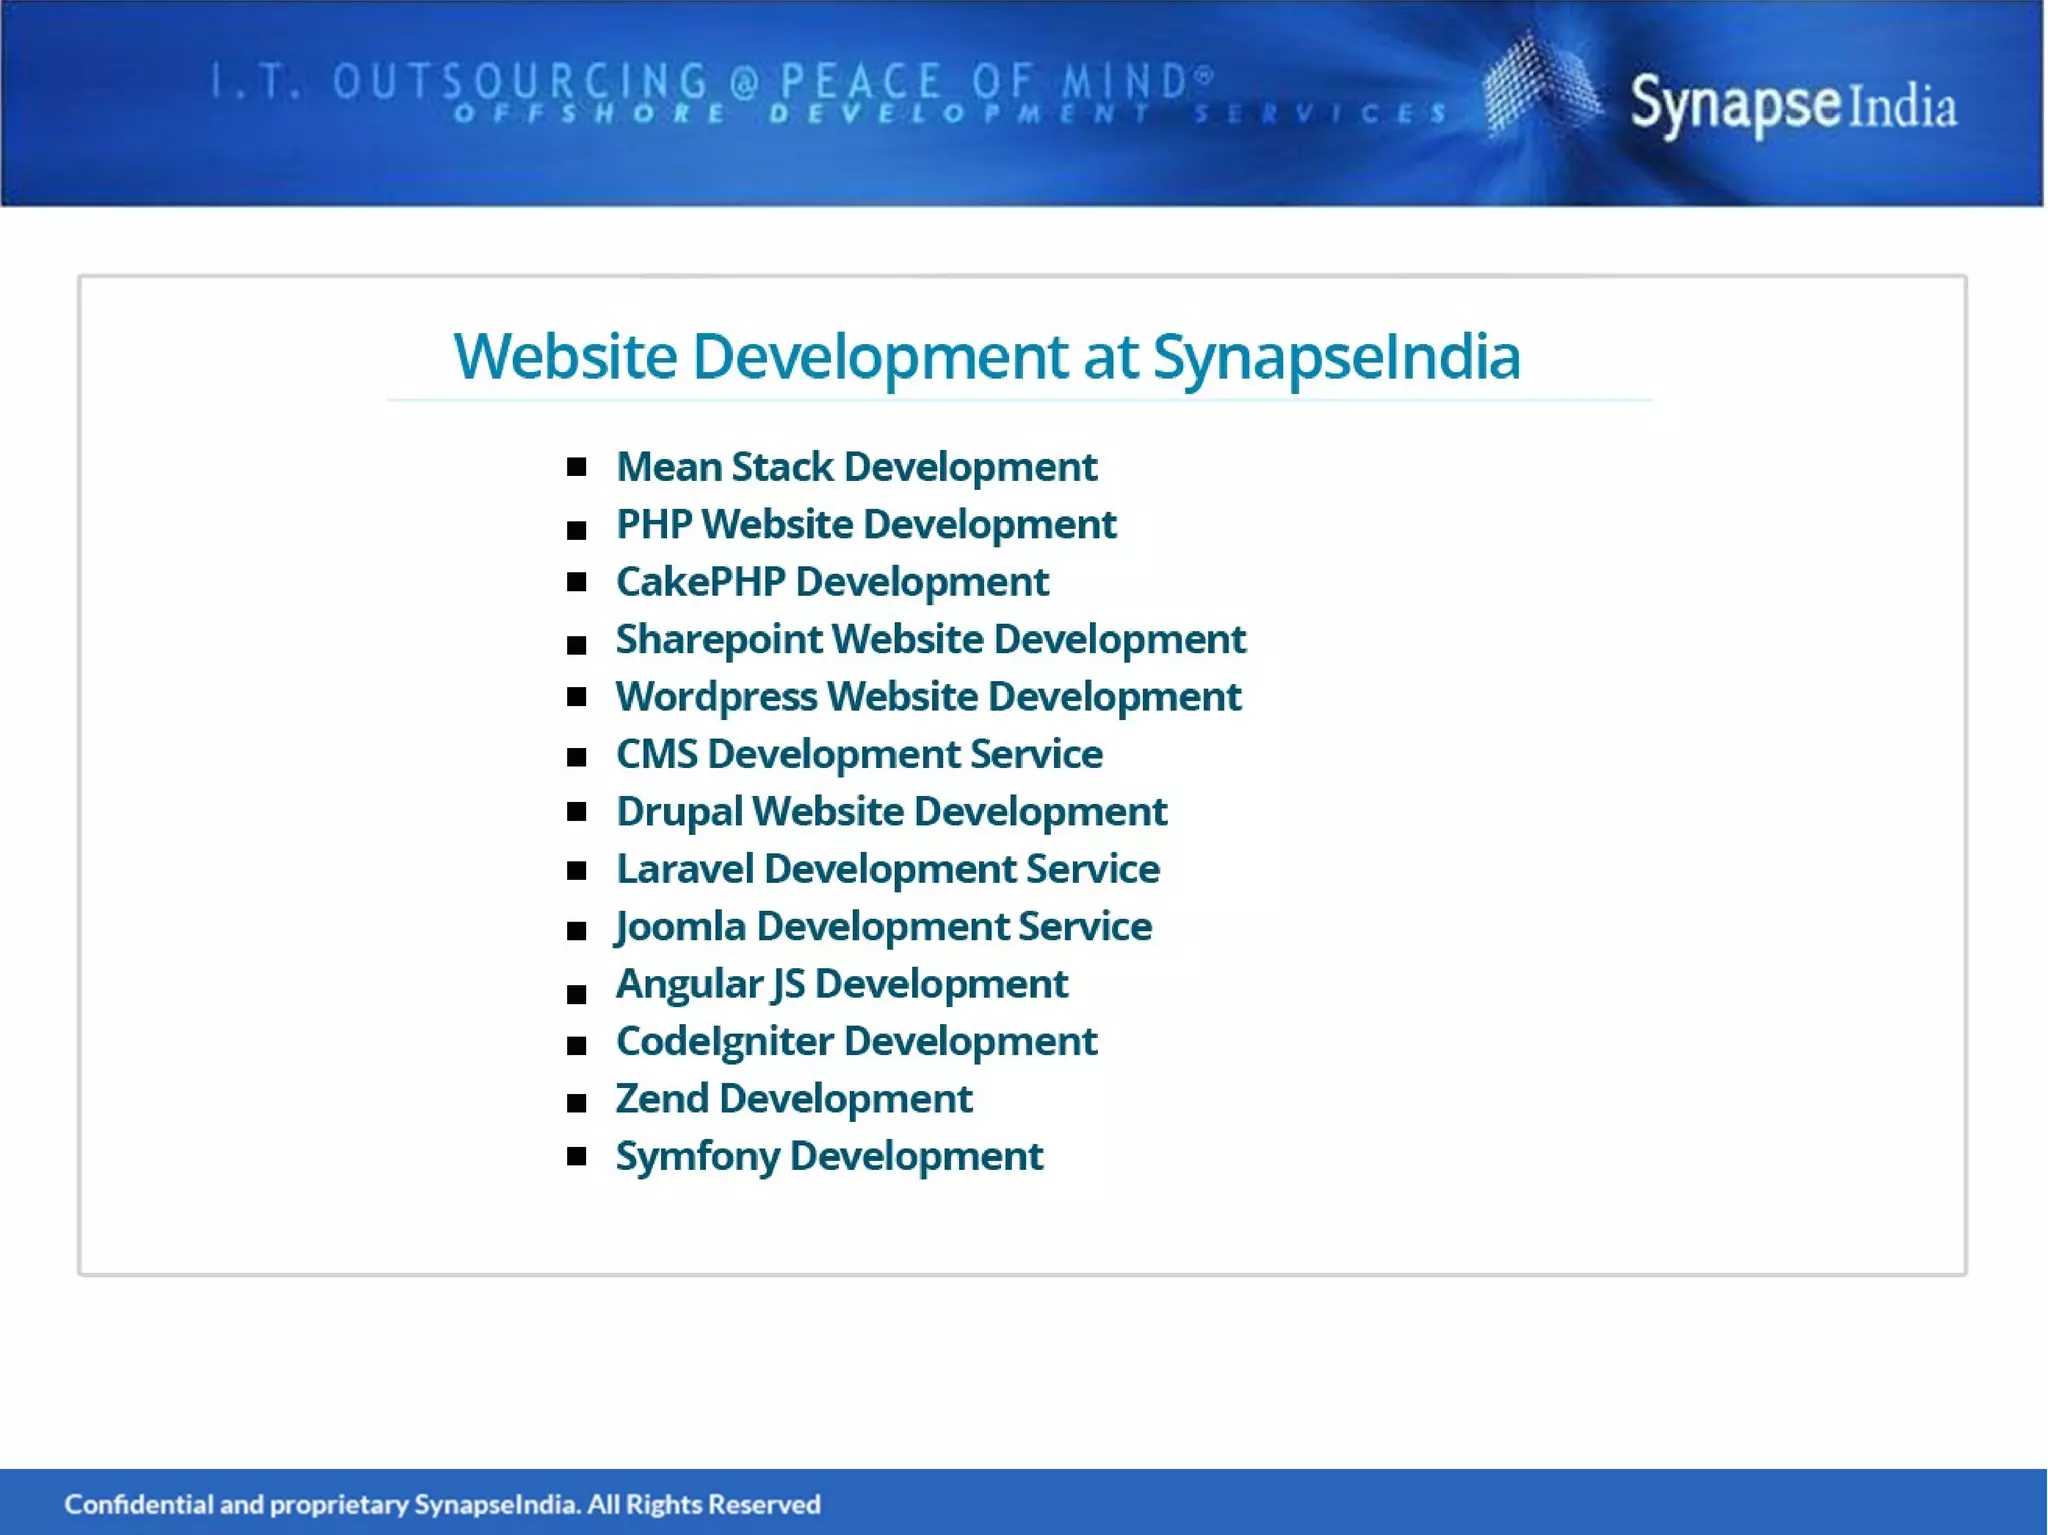The width and height of the screenshot is (2048, 1535).
Task: Click the Confidential and proprietary footer text
Action: [442, 1504]
